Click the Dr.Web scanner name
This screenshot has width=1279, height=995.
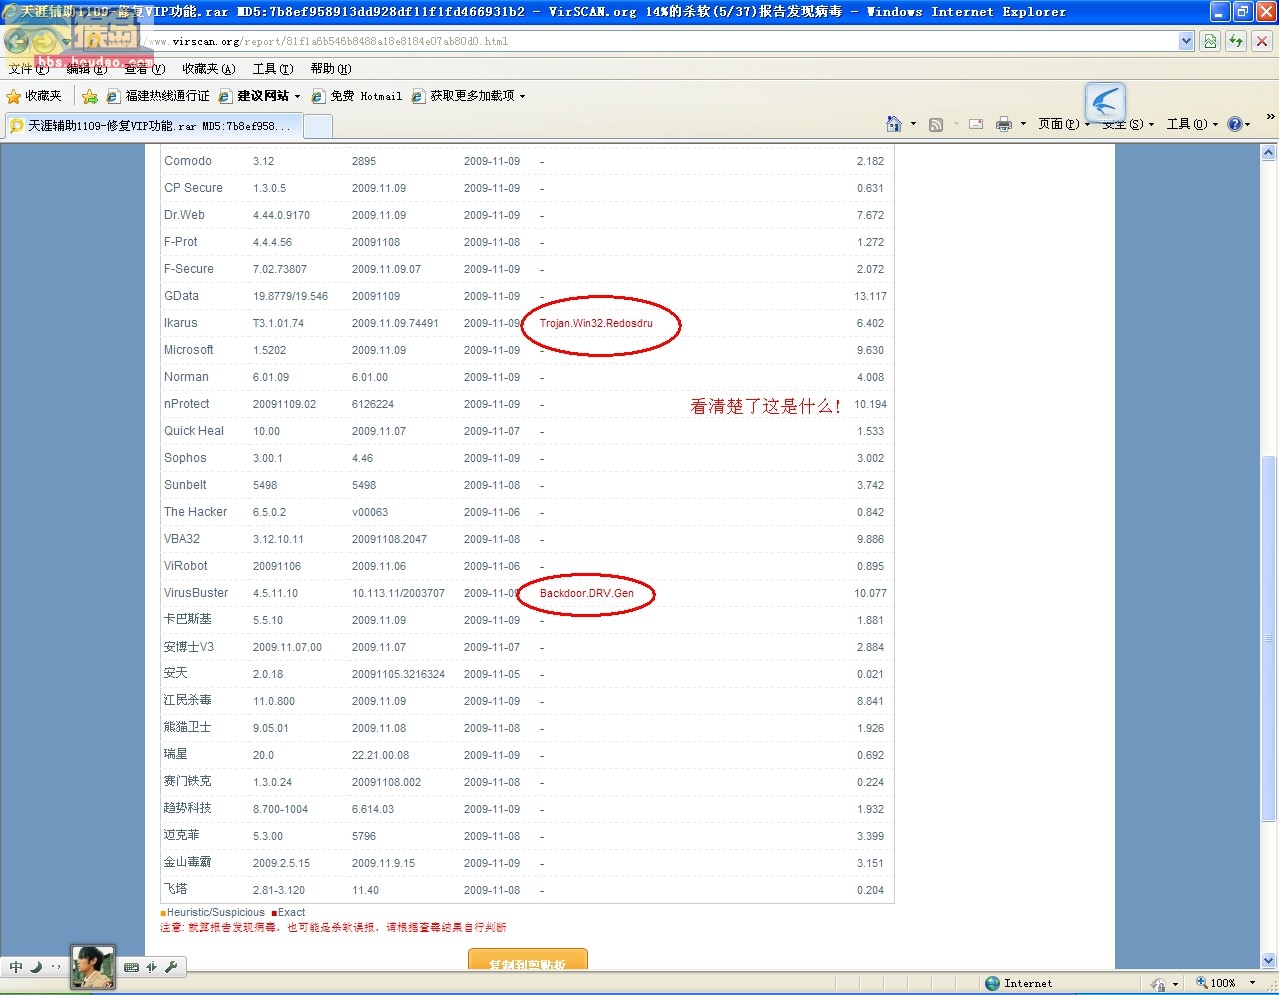point(184,215)
